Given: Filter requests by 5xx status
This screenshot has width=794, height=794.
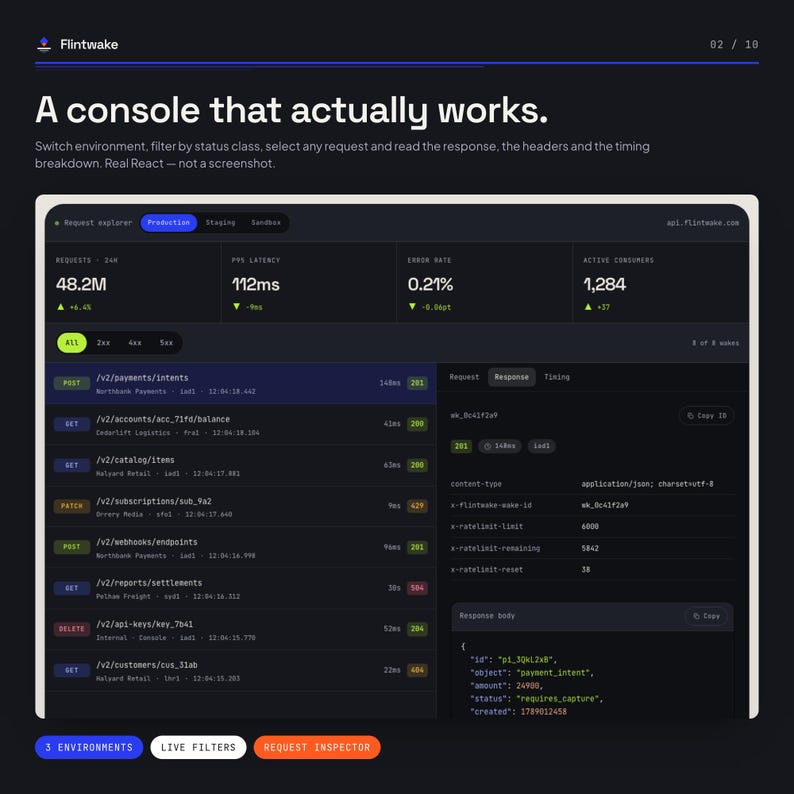Looking at the screenshot, I should 166,343.
